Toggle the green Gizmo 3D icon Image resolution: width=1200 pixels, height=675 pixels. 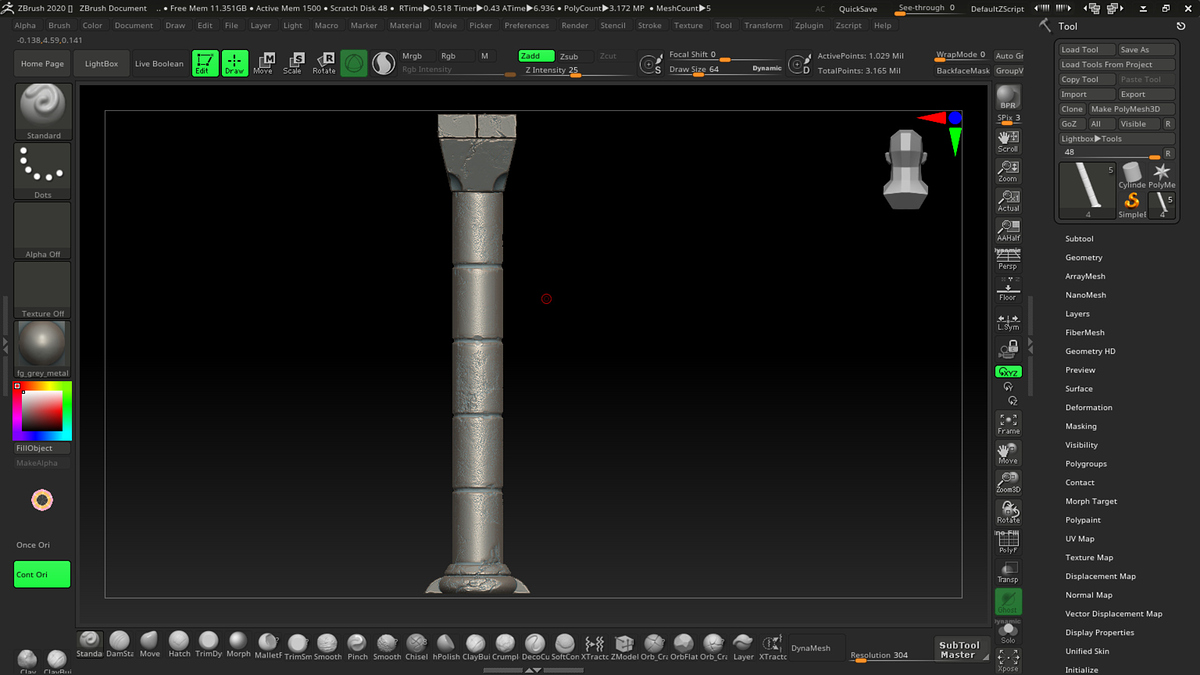pos(354,63)
